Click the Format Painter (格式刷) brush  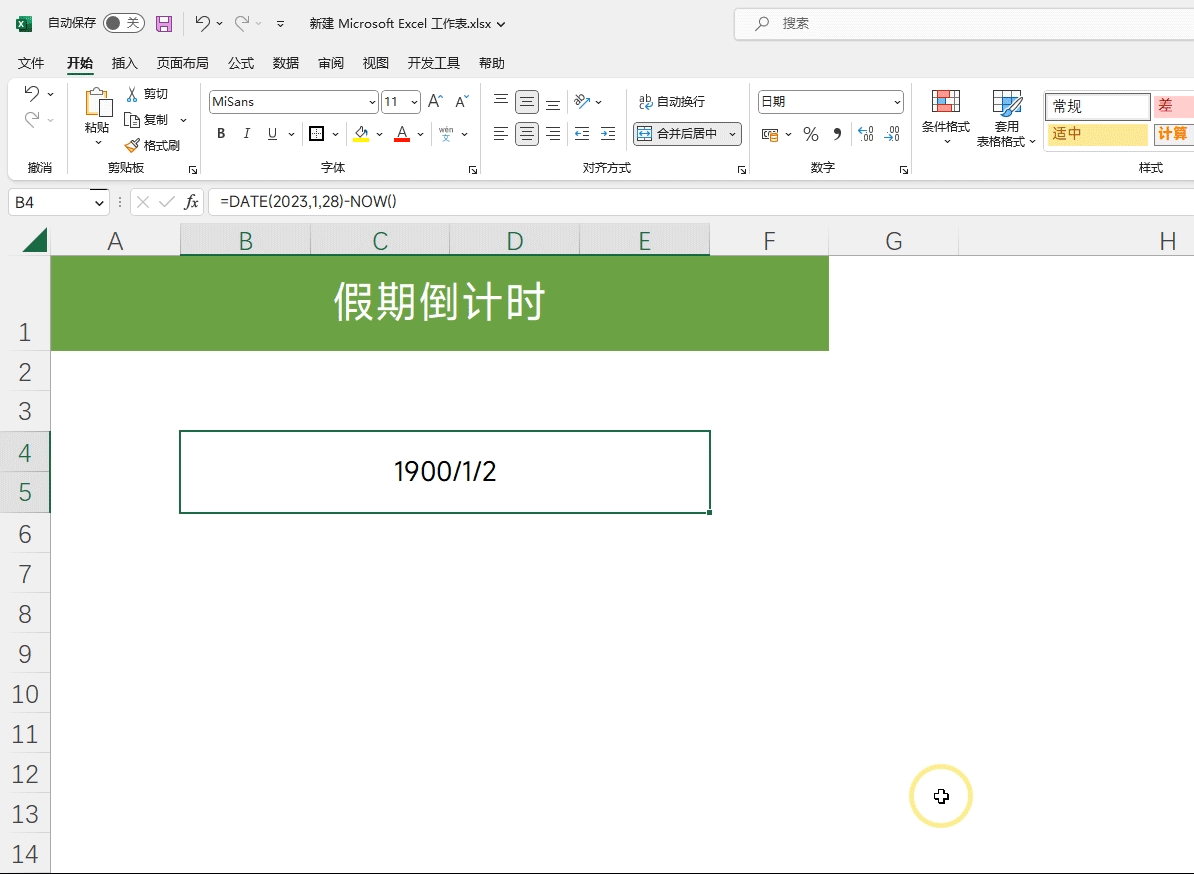point(132,145)
